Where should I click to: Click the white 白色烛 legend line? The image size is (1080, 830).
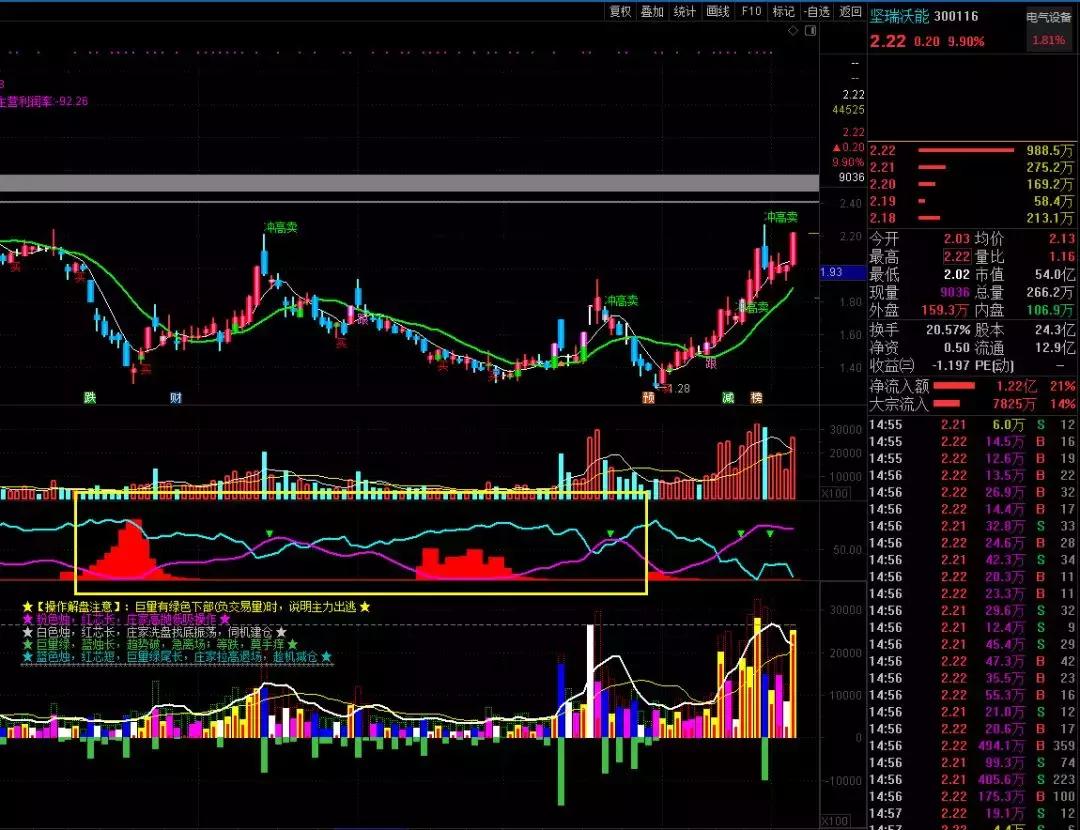pos(154,631)
